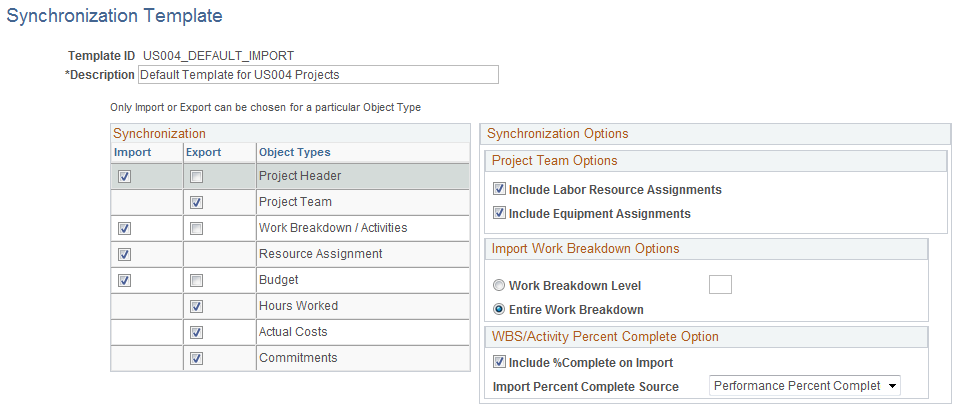Screen dimensions: 976x411
Task: Click the Description text field
Action: tap(317, 75)
